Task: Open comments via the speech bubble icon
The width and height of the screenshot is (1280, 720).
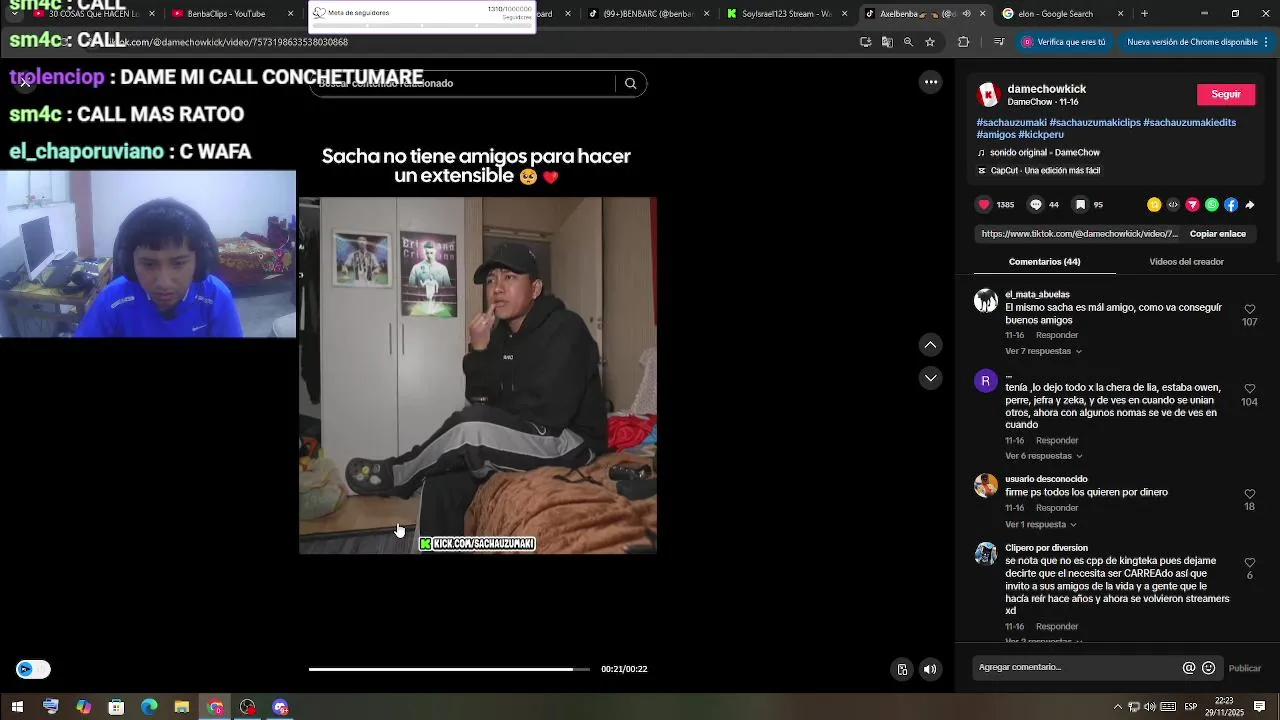Action: (x=1036, y=204)
